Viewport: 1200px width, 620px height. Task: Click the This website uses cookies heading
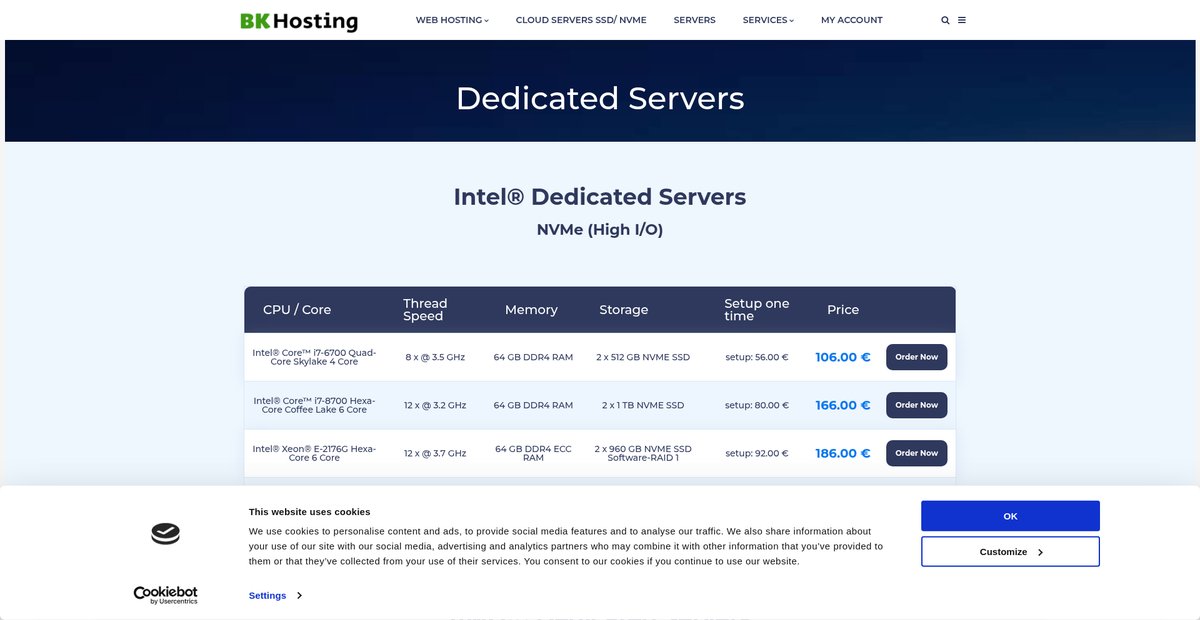(x=309, y=511)
